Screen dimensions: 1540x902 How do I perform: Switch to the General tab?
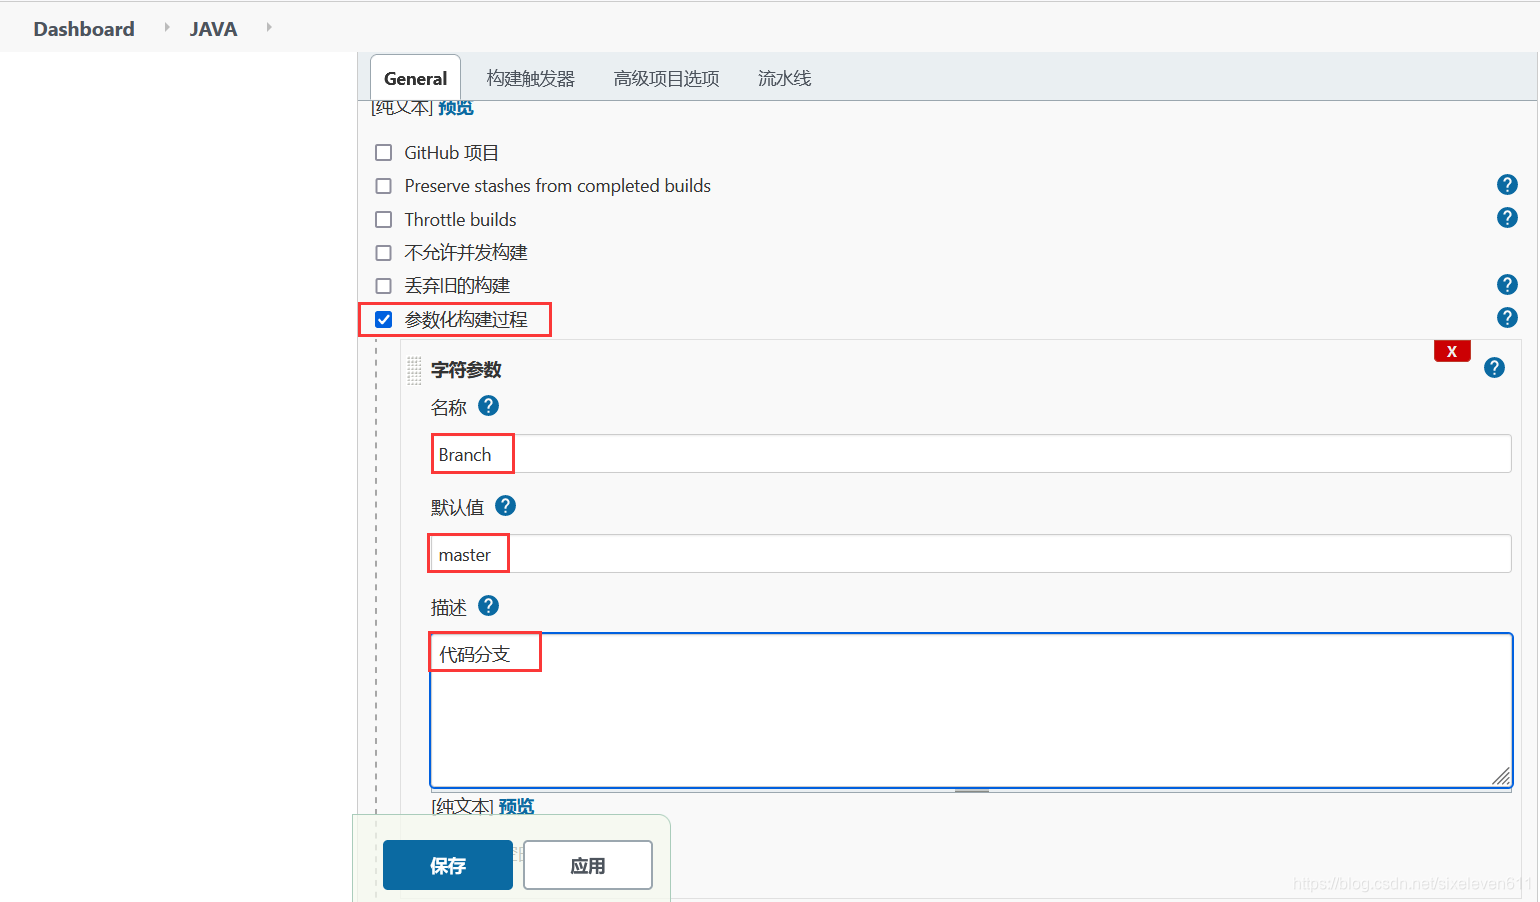click(415, 78)
